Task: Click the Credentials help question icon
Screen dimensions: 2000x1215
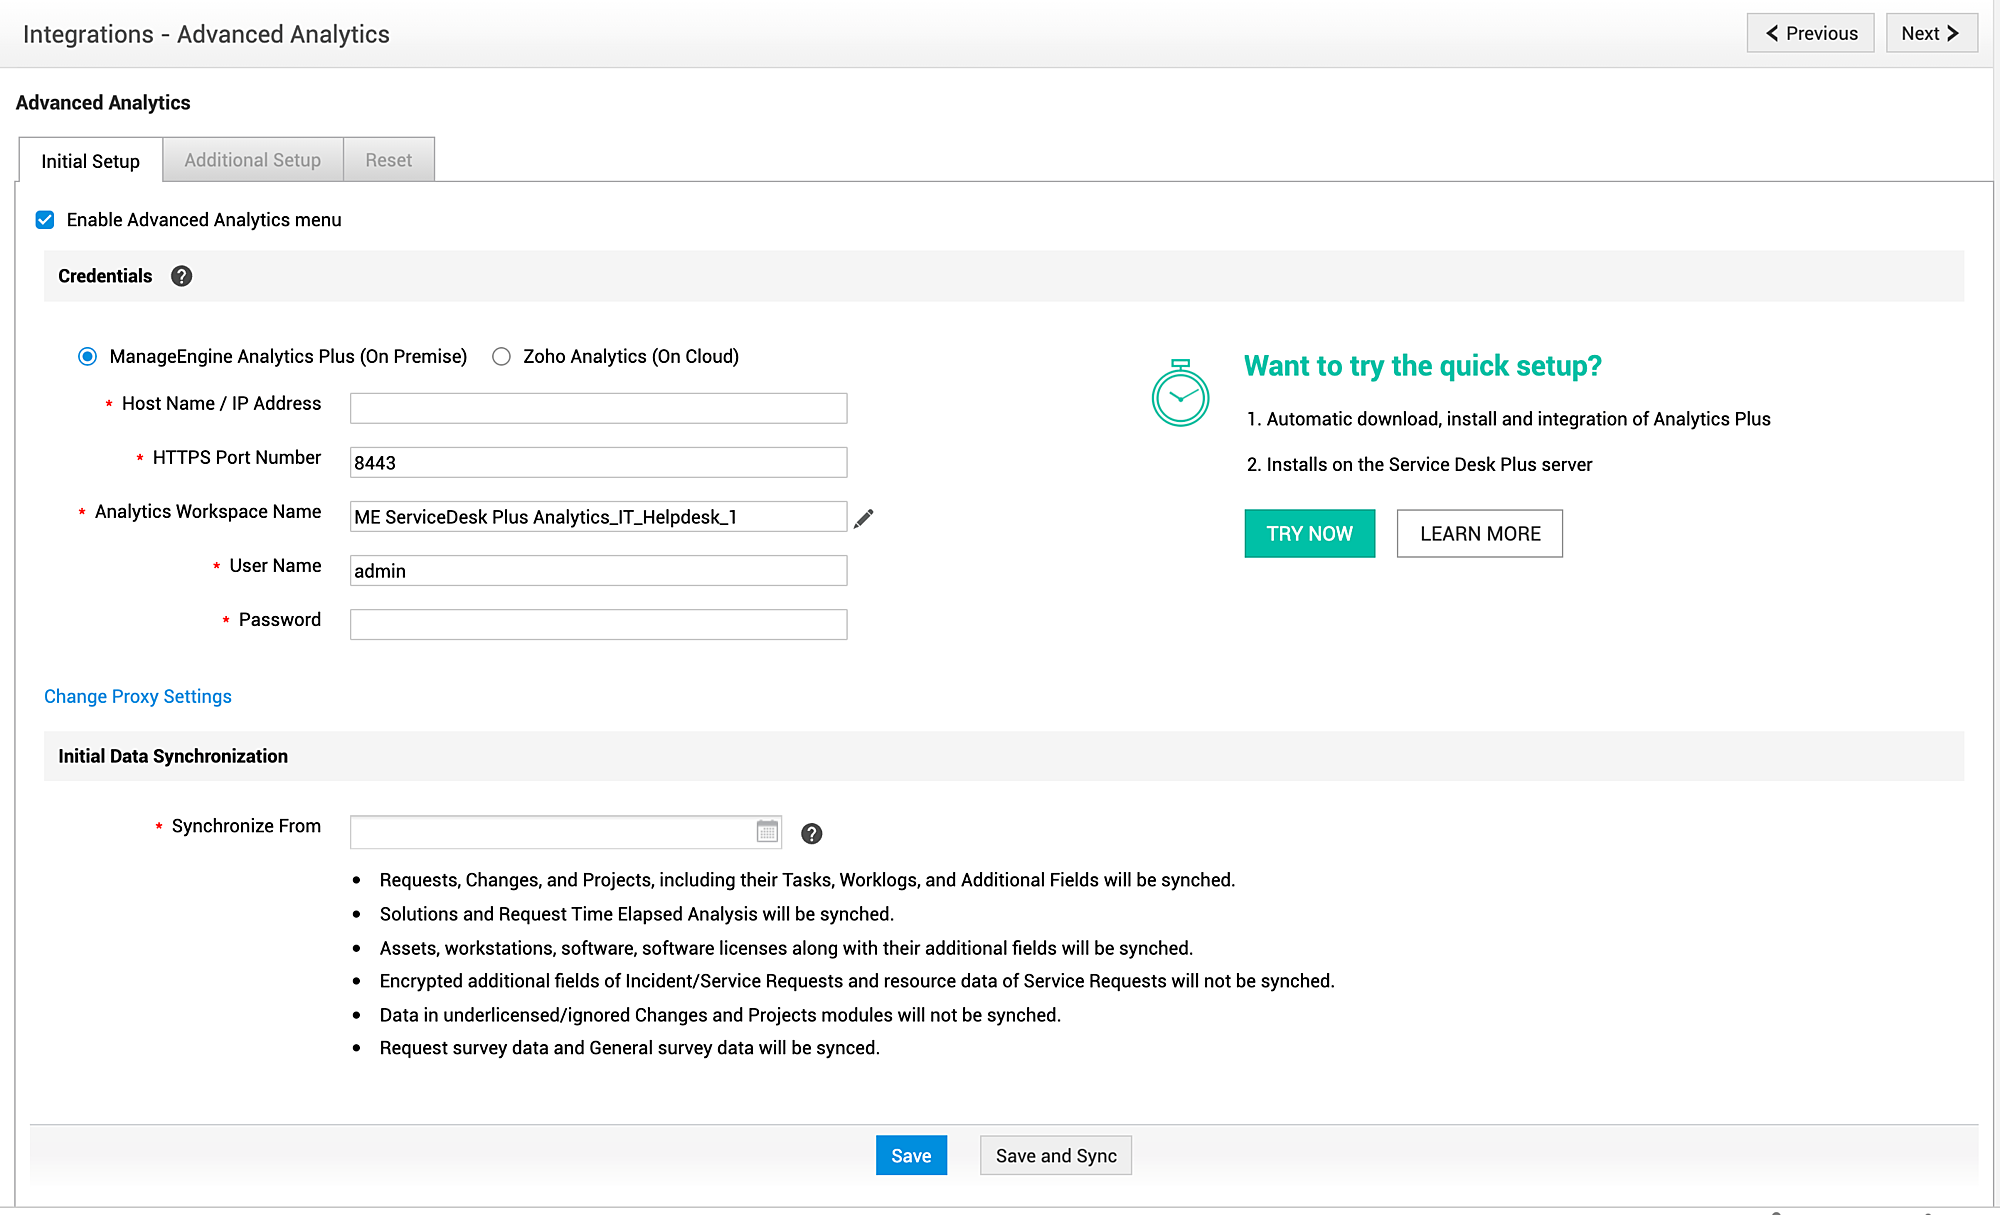Action: [x=181, y=276]
